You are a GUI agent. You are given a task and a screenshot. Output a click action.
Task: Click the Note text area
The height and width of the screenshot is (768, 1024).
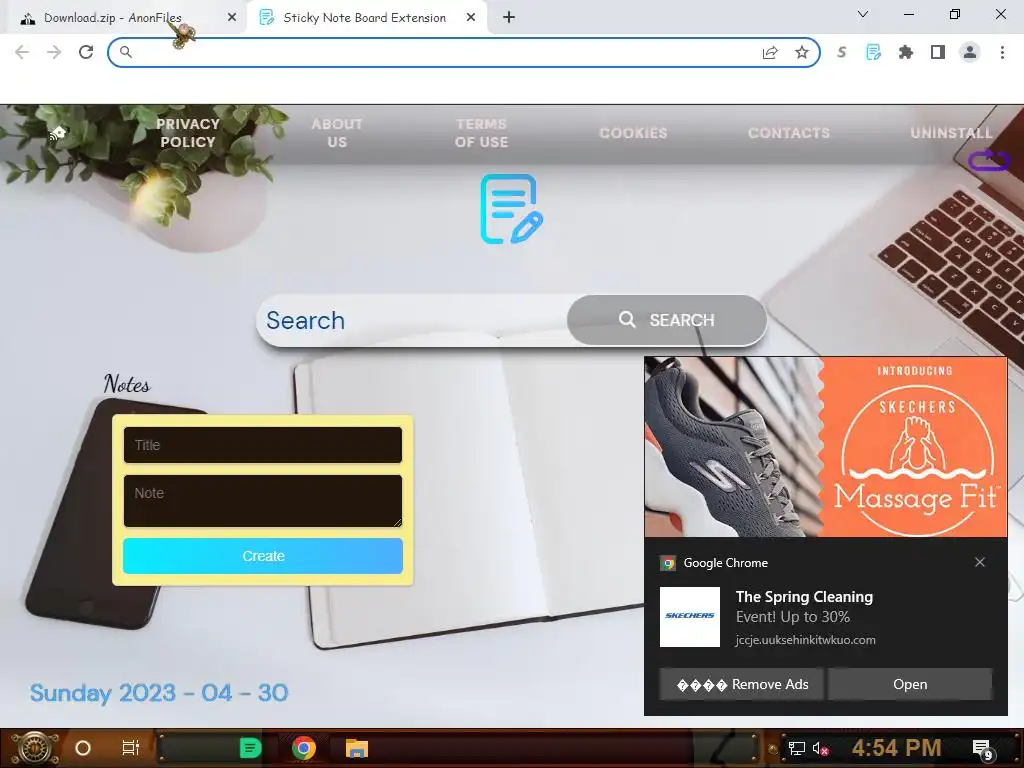click(263, 501)
